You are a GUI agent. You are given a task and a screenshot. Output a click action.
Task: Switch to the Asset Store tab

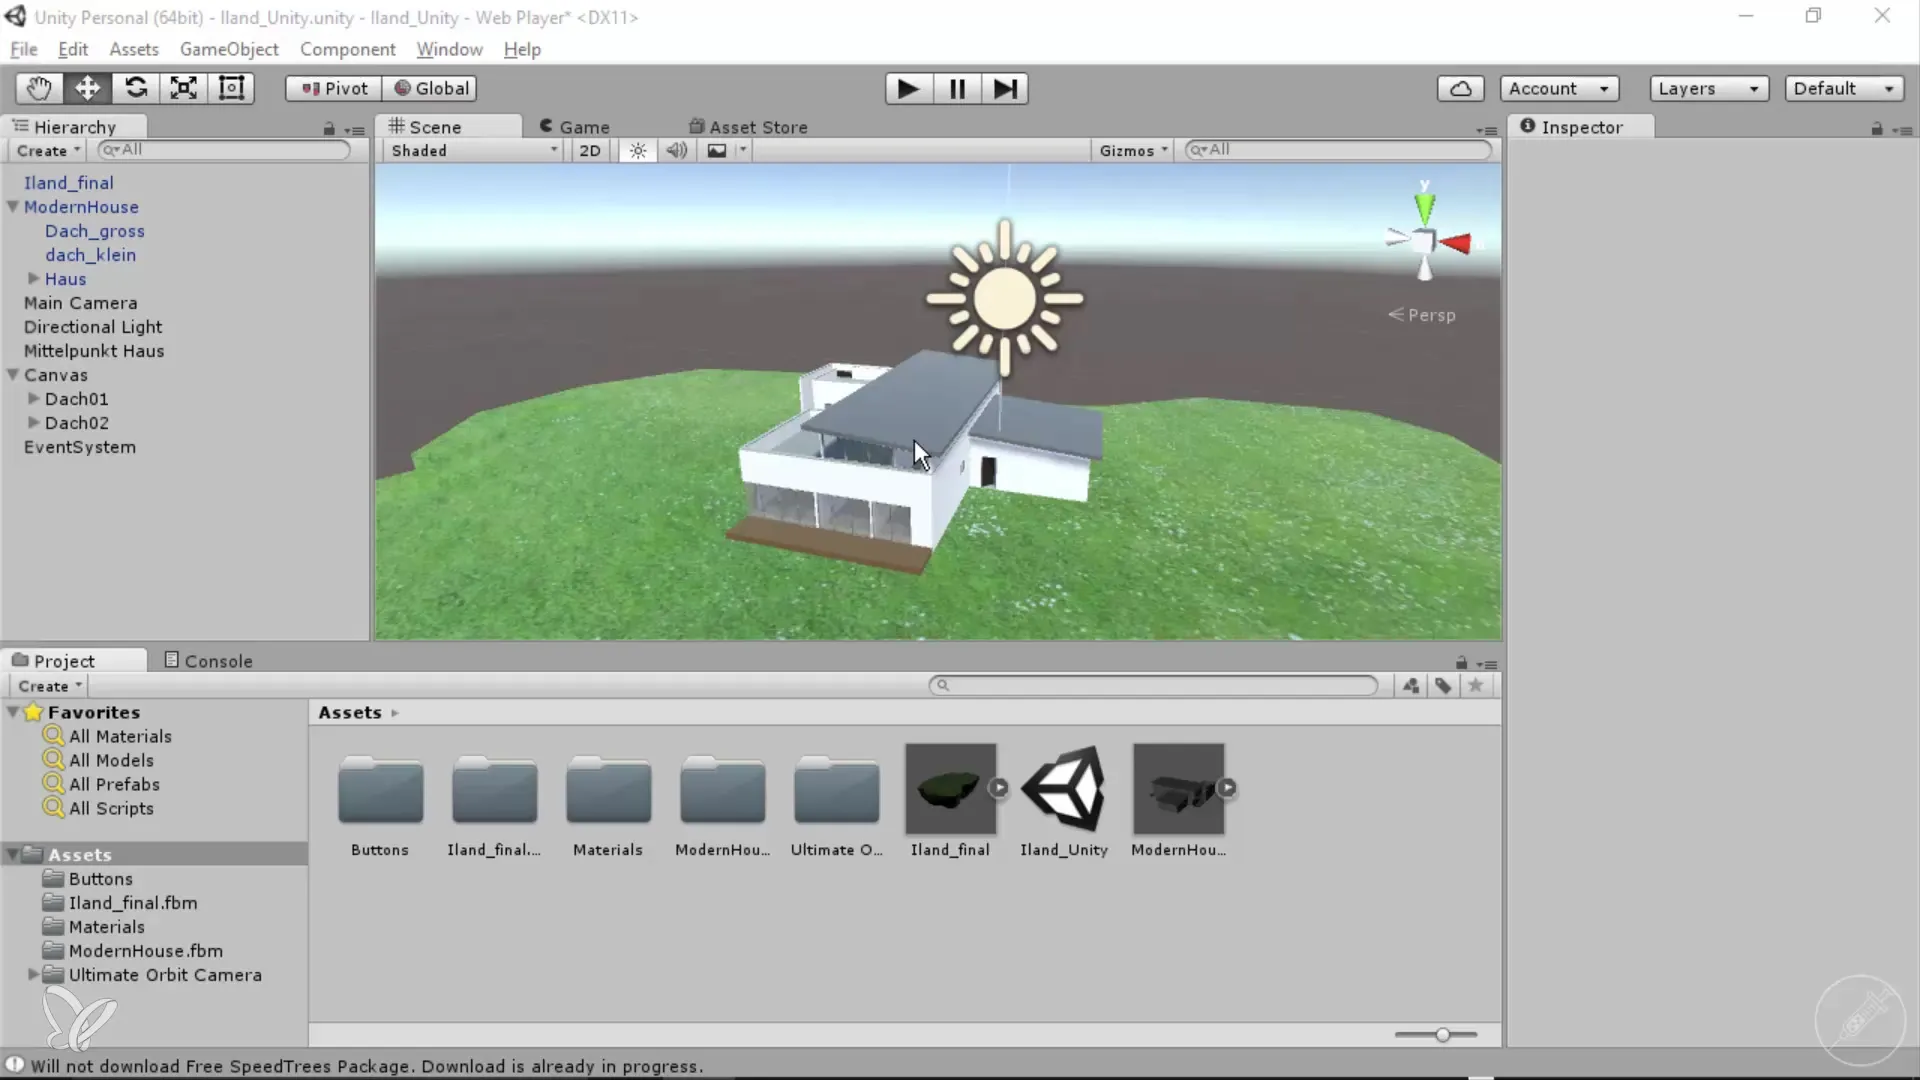pos(748,127)
